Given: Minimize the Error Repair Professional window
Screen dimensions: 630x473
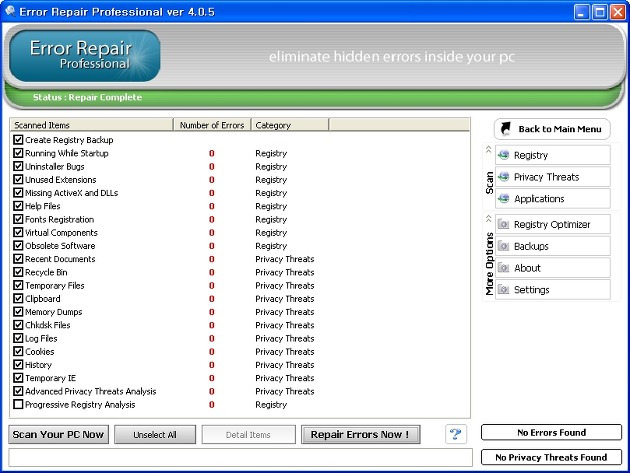Looking at the screenshot, I should coord(581,12).
